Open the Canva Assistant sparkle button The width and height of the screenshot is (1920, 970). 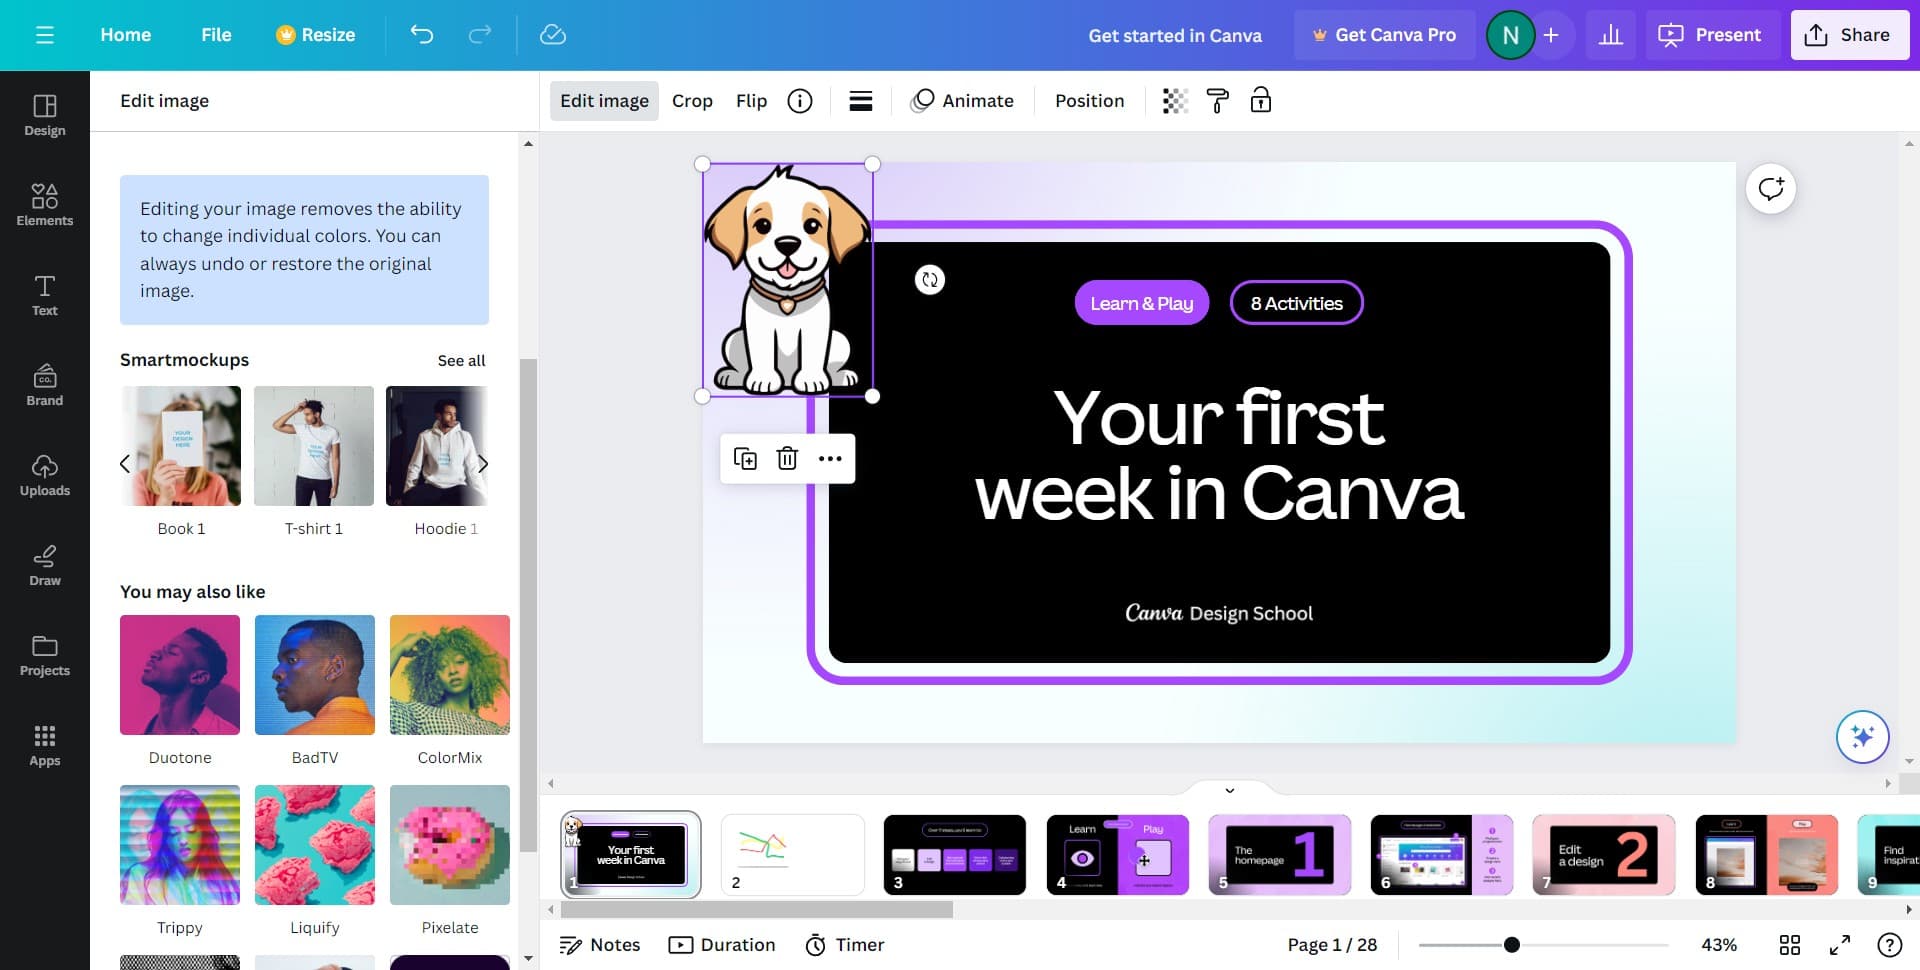coord(1861,737)
